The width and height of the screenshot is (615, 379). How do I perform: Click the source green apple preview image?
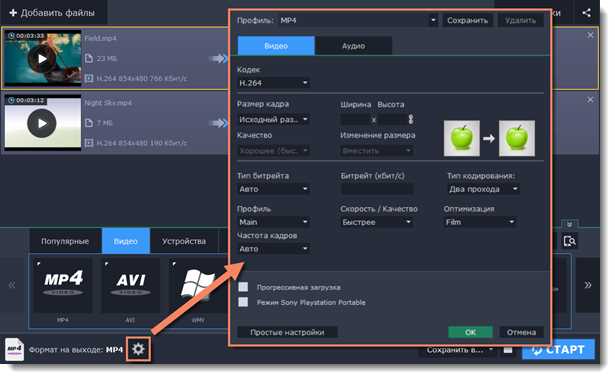(461, 138)
